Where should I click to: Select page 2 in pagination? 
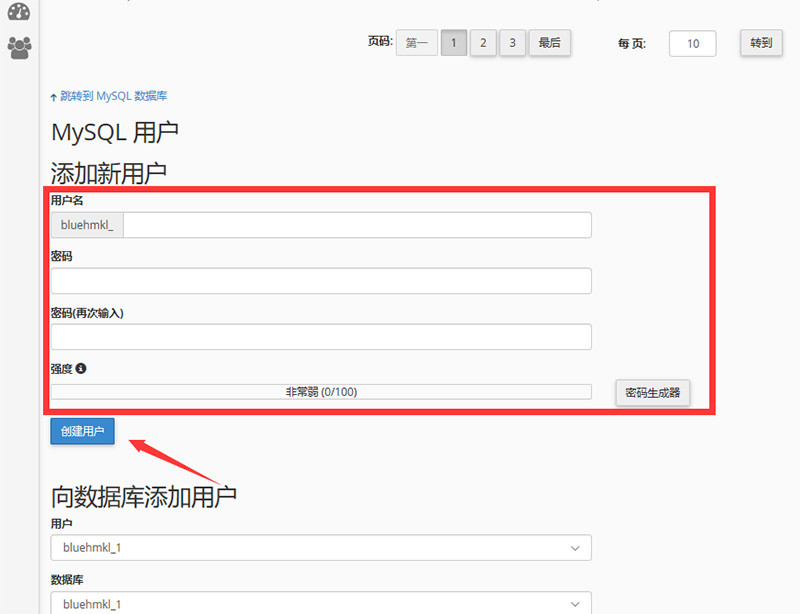(483, 43)
